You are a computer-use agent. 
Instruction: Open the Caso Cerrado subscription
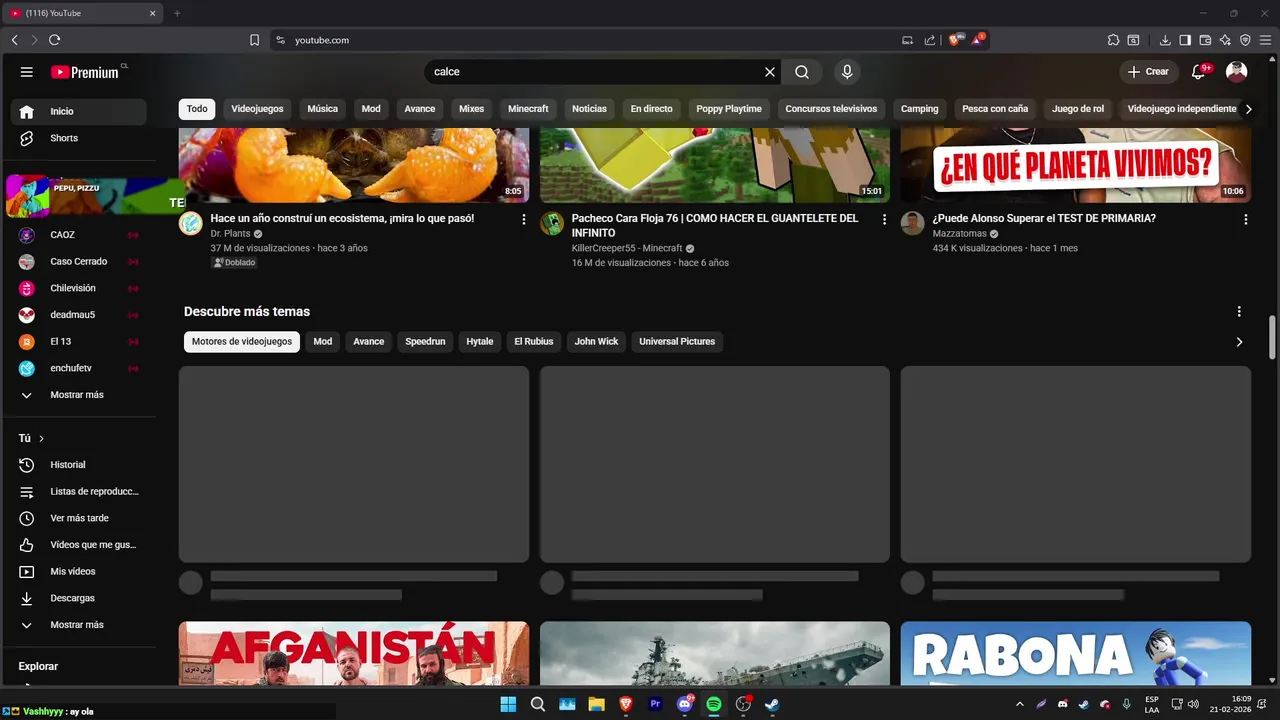(x=81, y=261)
